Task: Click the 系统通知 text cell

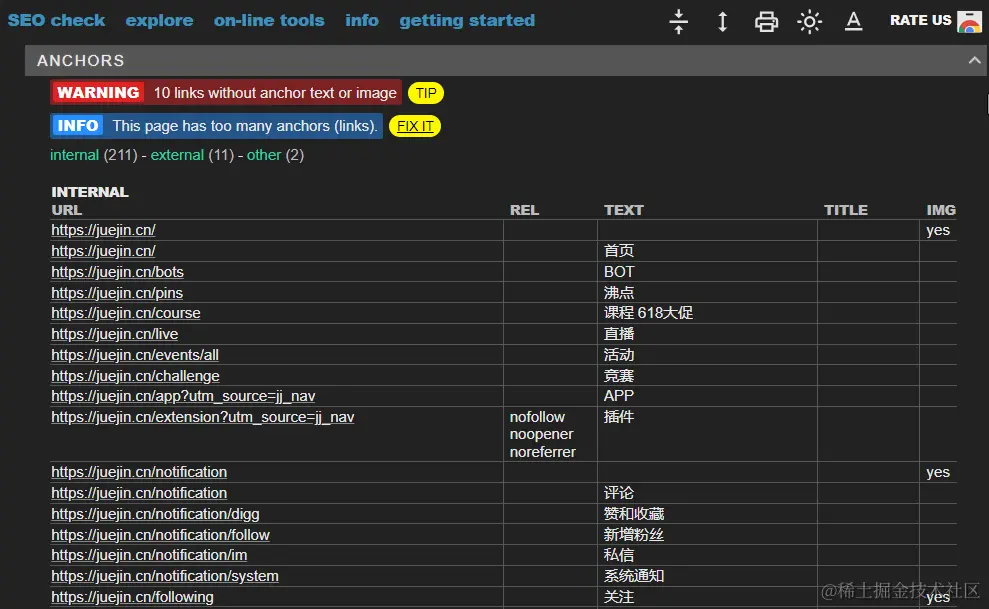Action: pyautogui.click(x=634, y=576)
